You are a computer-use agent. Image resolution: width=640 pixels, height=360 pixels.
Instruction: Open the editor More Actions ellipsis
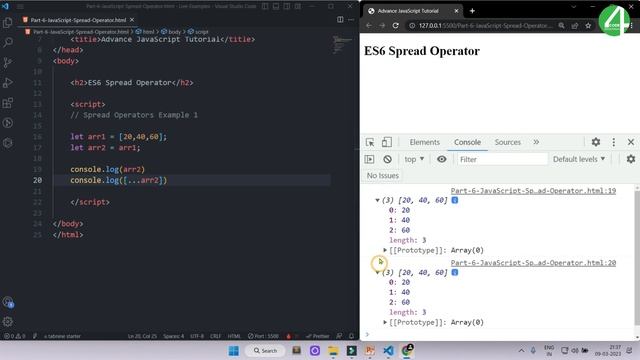351,20
